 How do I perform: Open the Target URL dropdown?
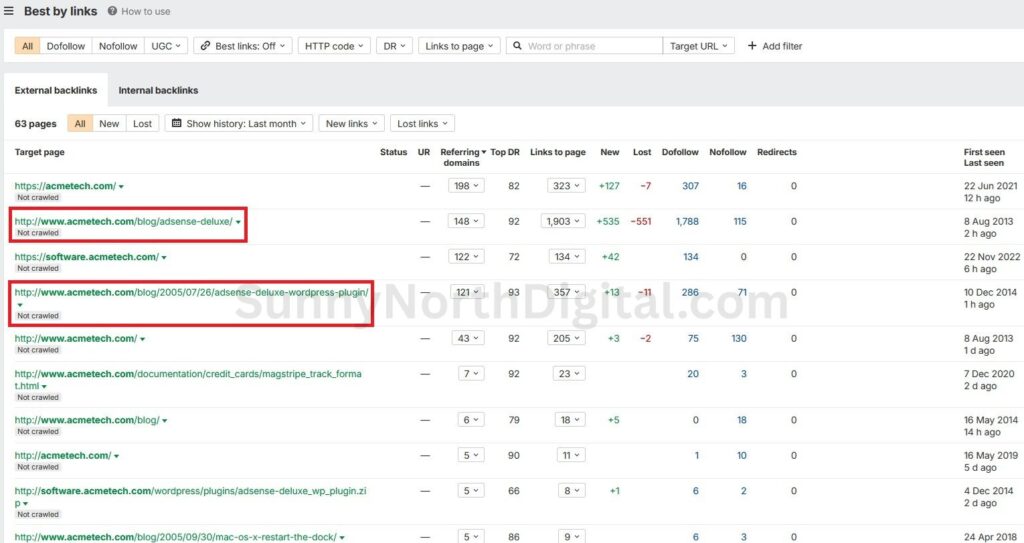pyautogui.click(x=698, y=46)
